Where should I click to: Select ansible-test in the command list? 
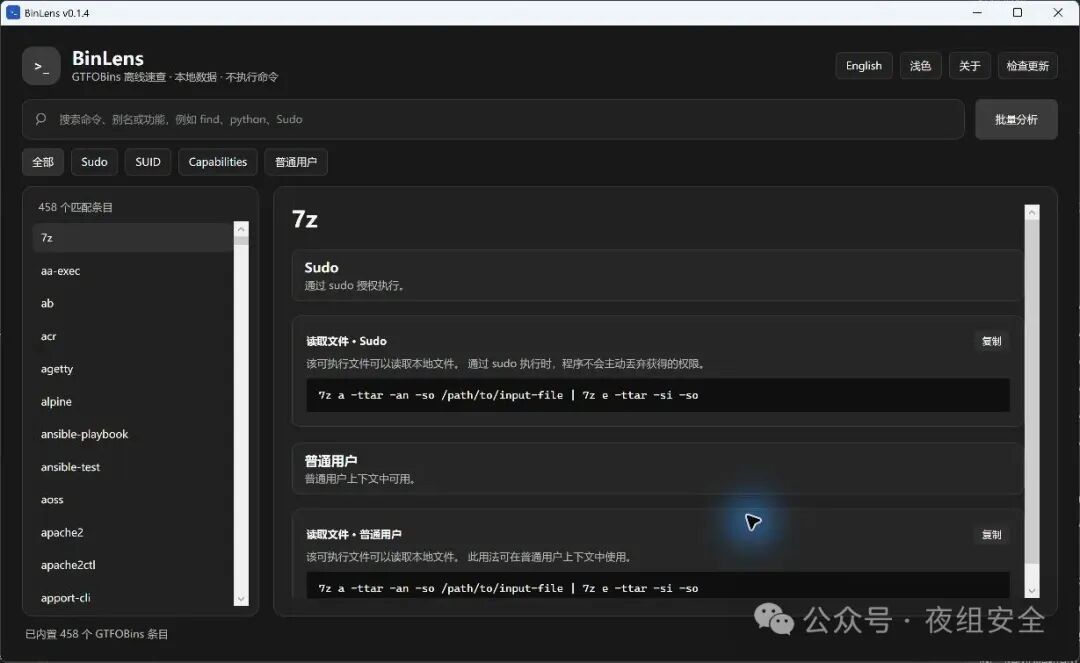coord(133,467)
